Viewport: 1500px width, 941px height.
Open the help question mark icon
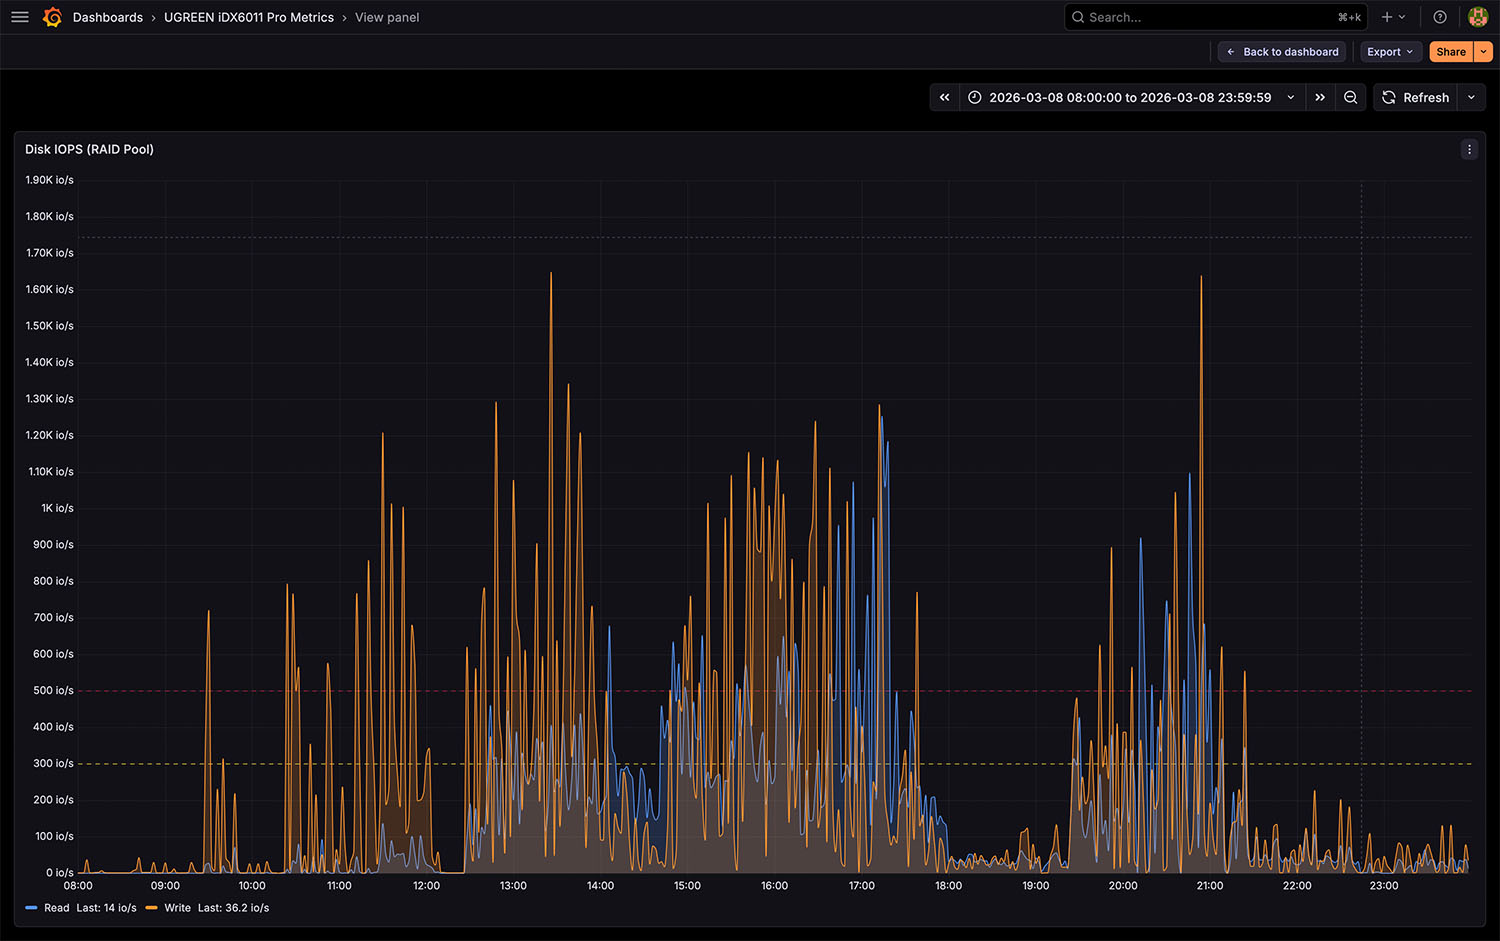[1440, 17]
